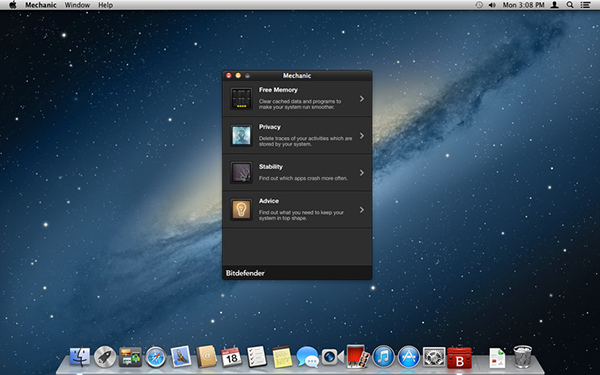Open the App Store in Dock
The height and width of the screenshot is (375, 600).
coord(408,357)
